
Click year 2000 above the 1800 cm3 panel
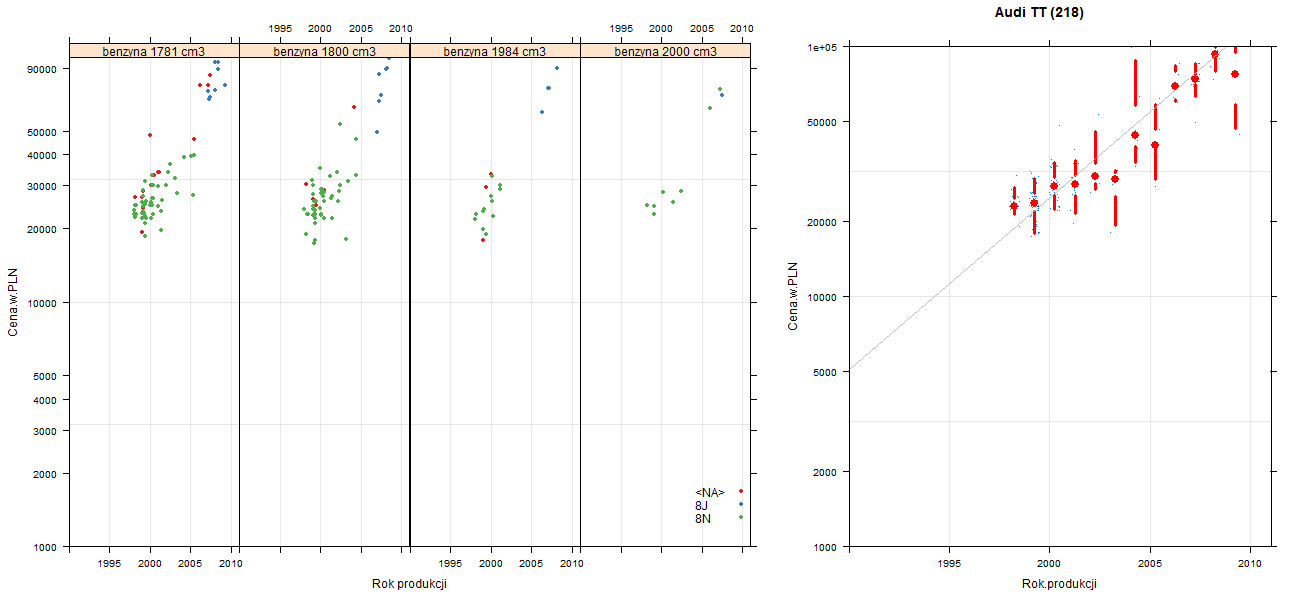coord(321,29)
